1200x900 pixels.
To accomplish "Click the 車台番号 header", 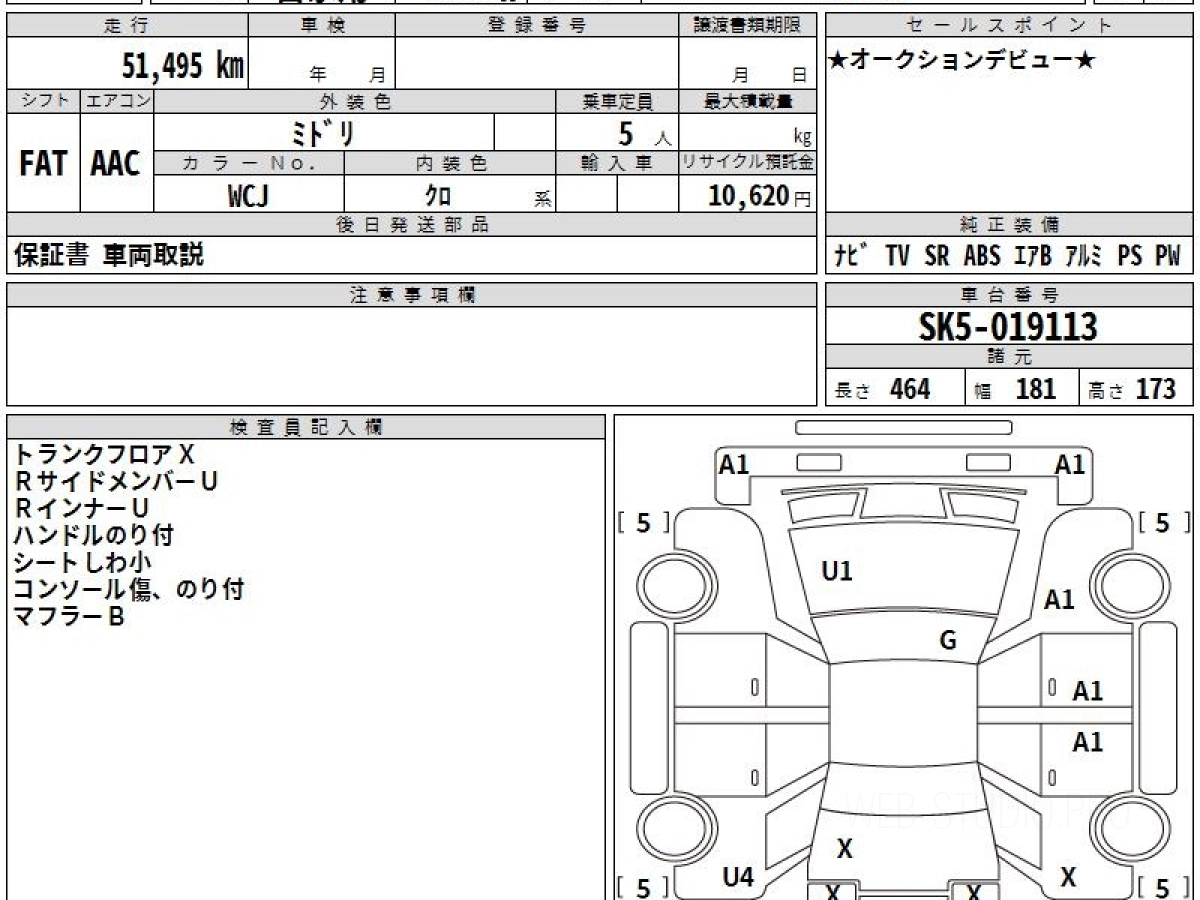I will click(1010, 295).
